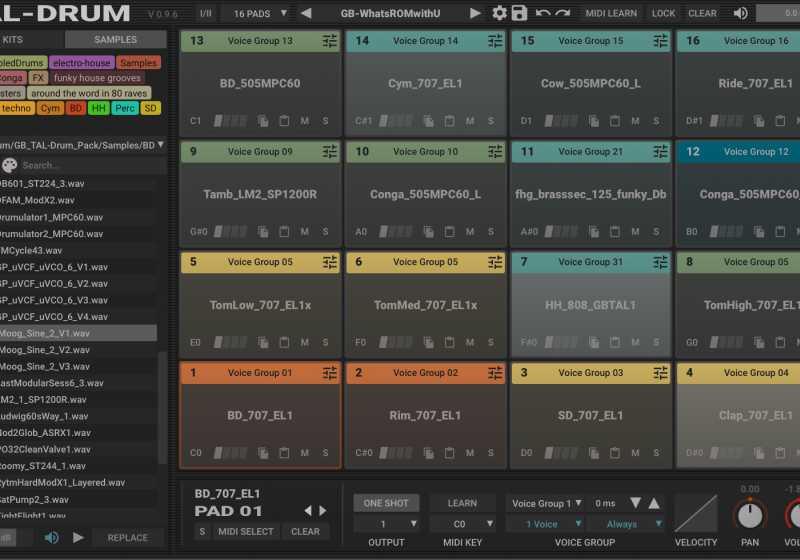Click the MIDI LEARN button
Viewport: 800px width, 560px height.
tap(611, 13)
